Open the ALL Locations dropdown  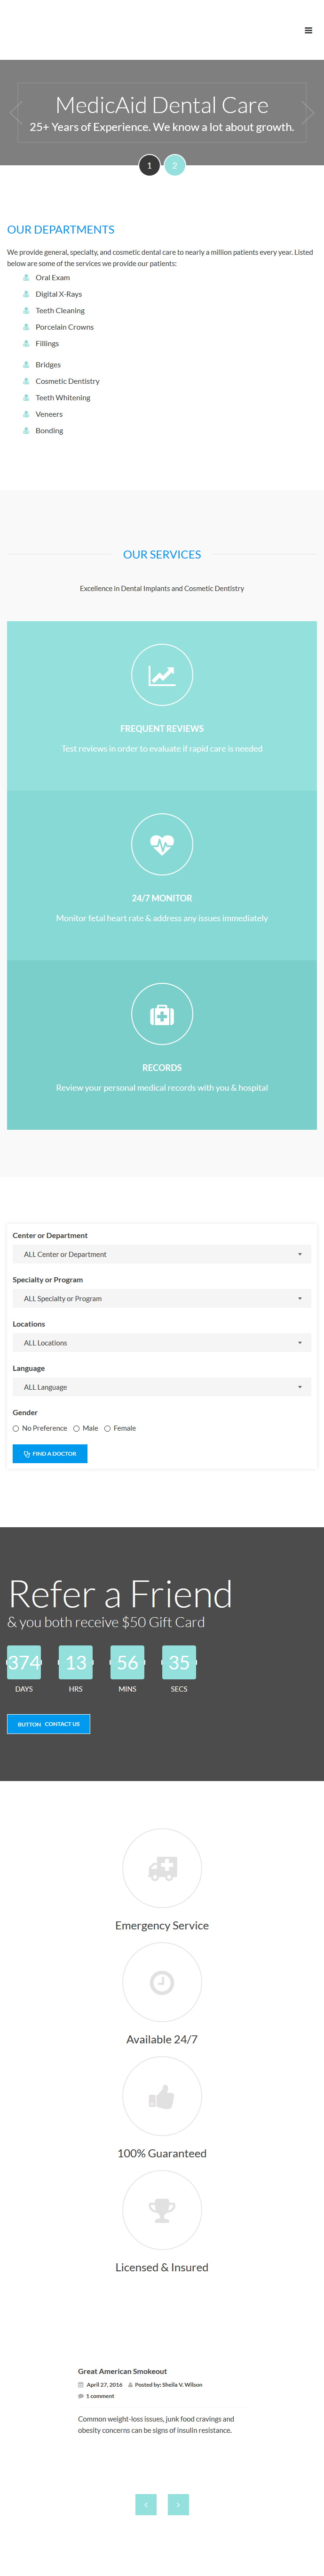click(x=162, y=1343)
